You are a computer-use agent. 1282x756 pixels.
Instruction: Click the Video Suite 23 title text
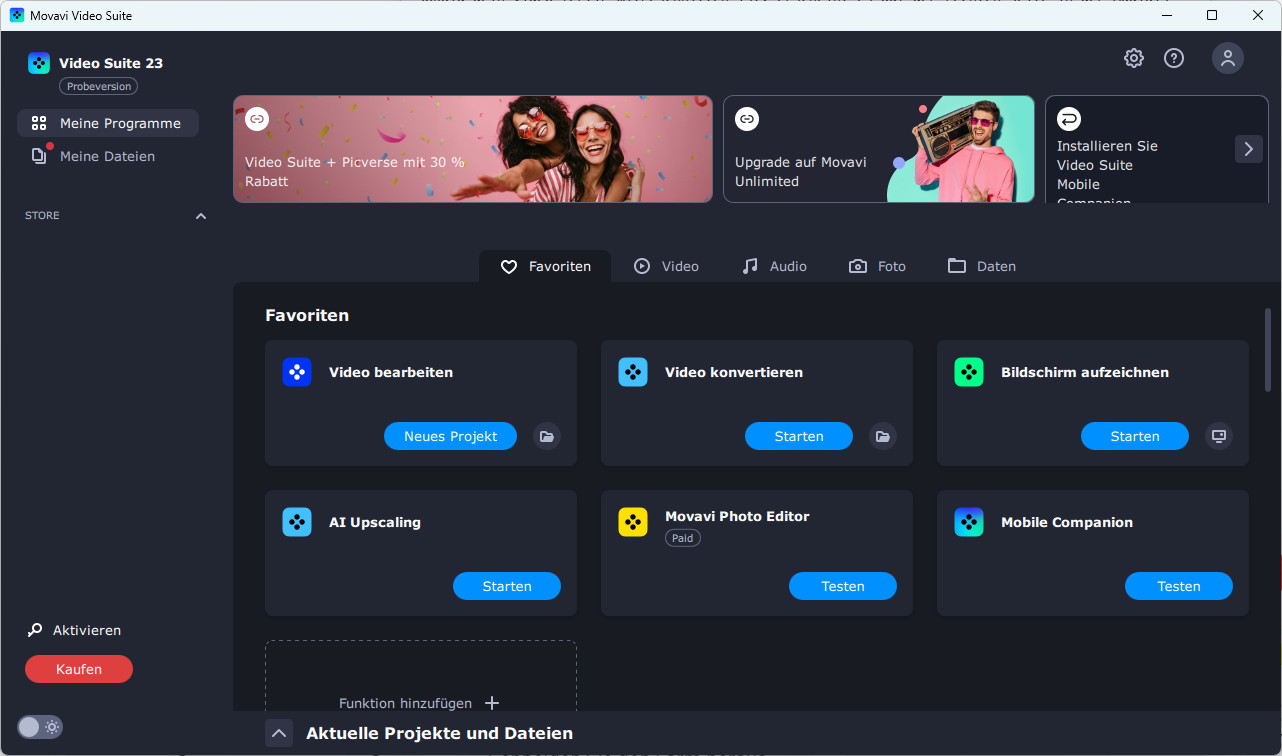coord(111,63)
